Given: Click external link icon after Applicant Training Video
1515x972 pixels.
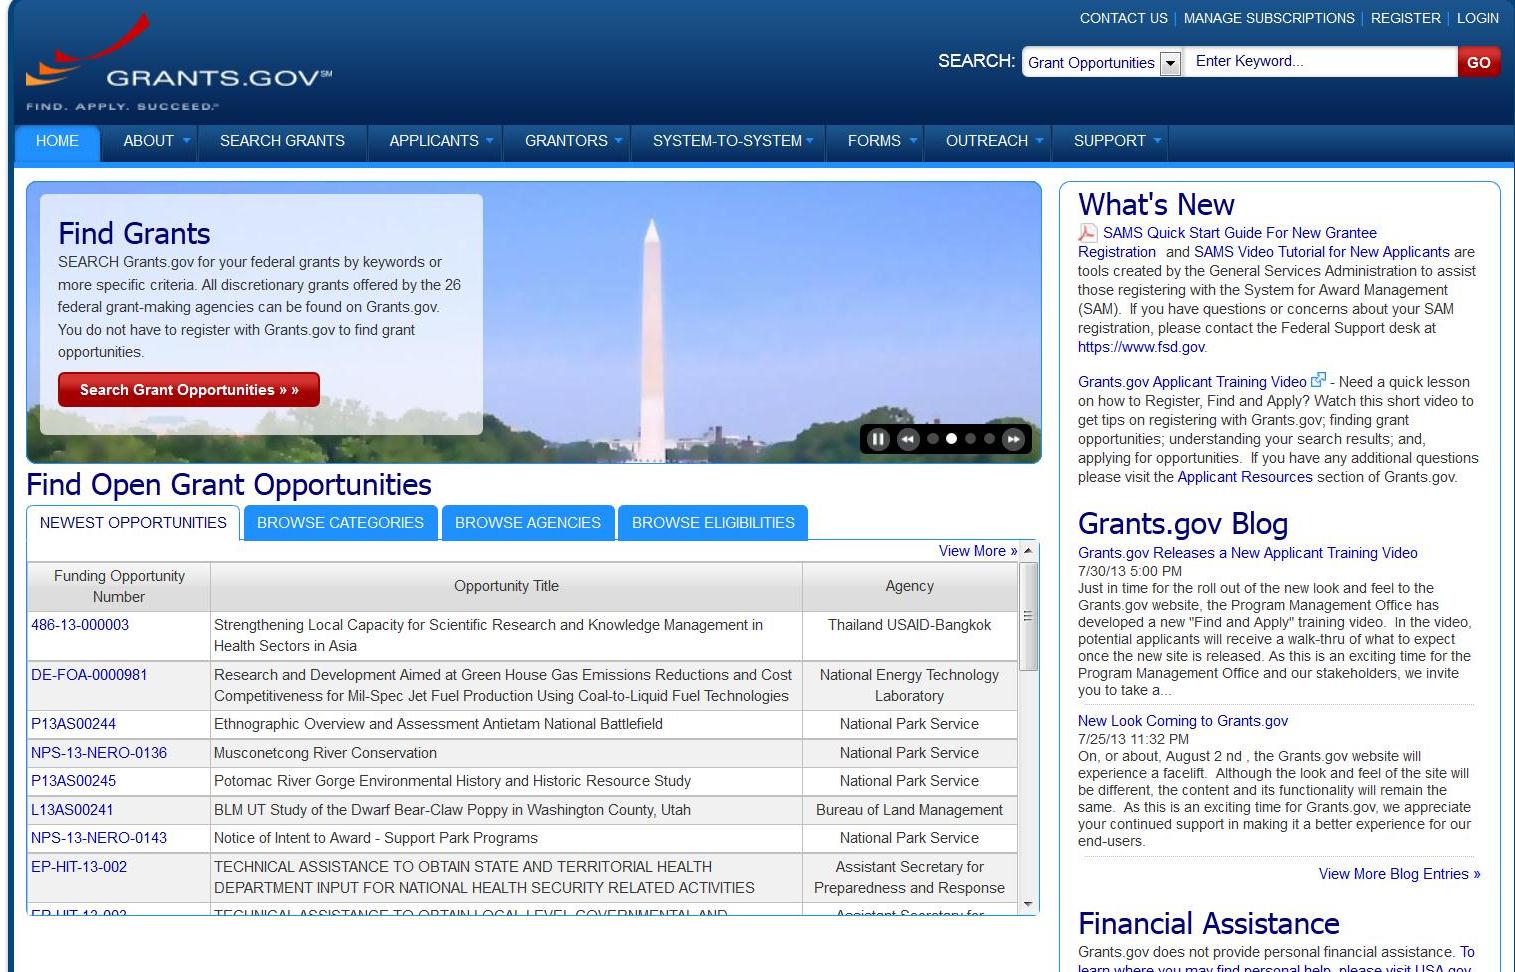Looking at the screenshot, I should click(1318, 380).
